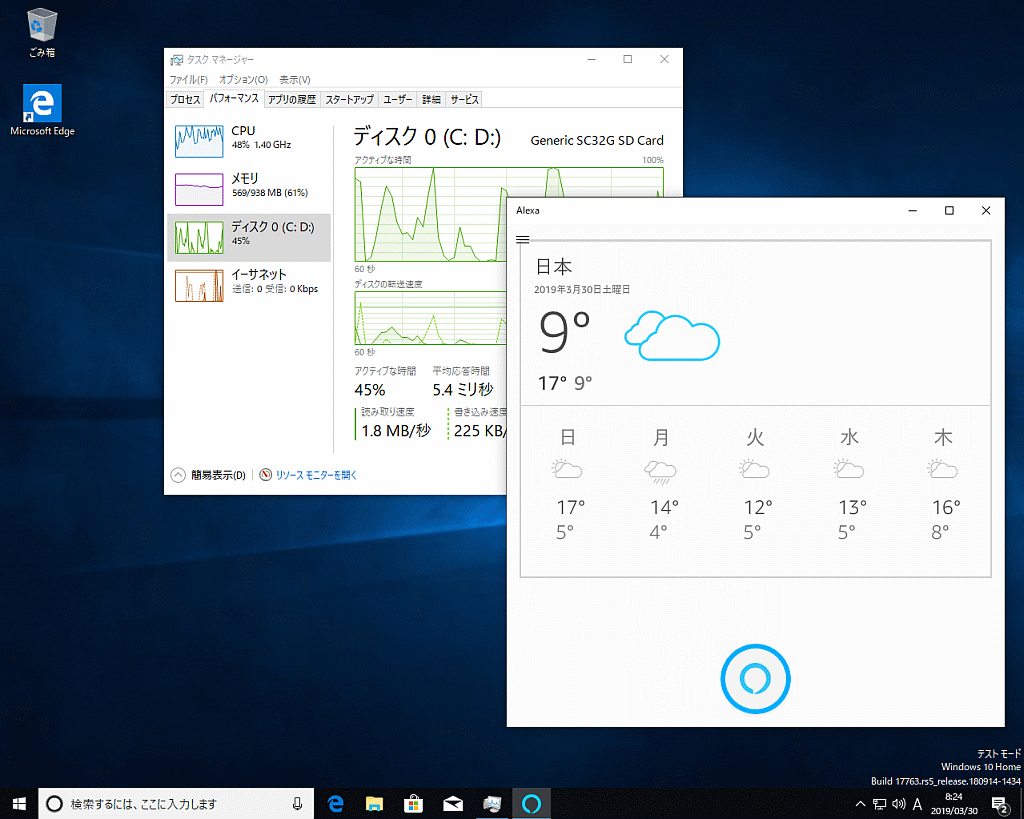This screenshot has width=1024, height=819.
Task: Maximize the Task Manager window
Action: pos(628,59)
